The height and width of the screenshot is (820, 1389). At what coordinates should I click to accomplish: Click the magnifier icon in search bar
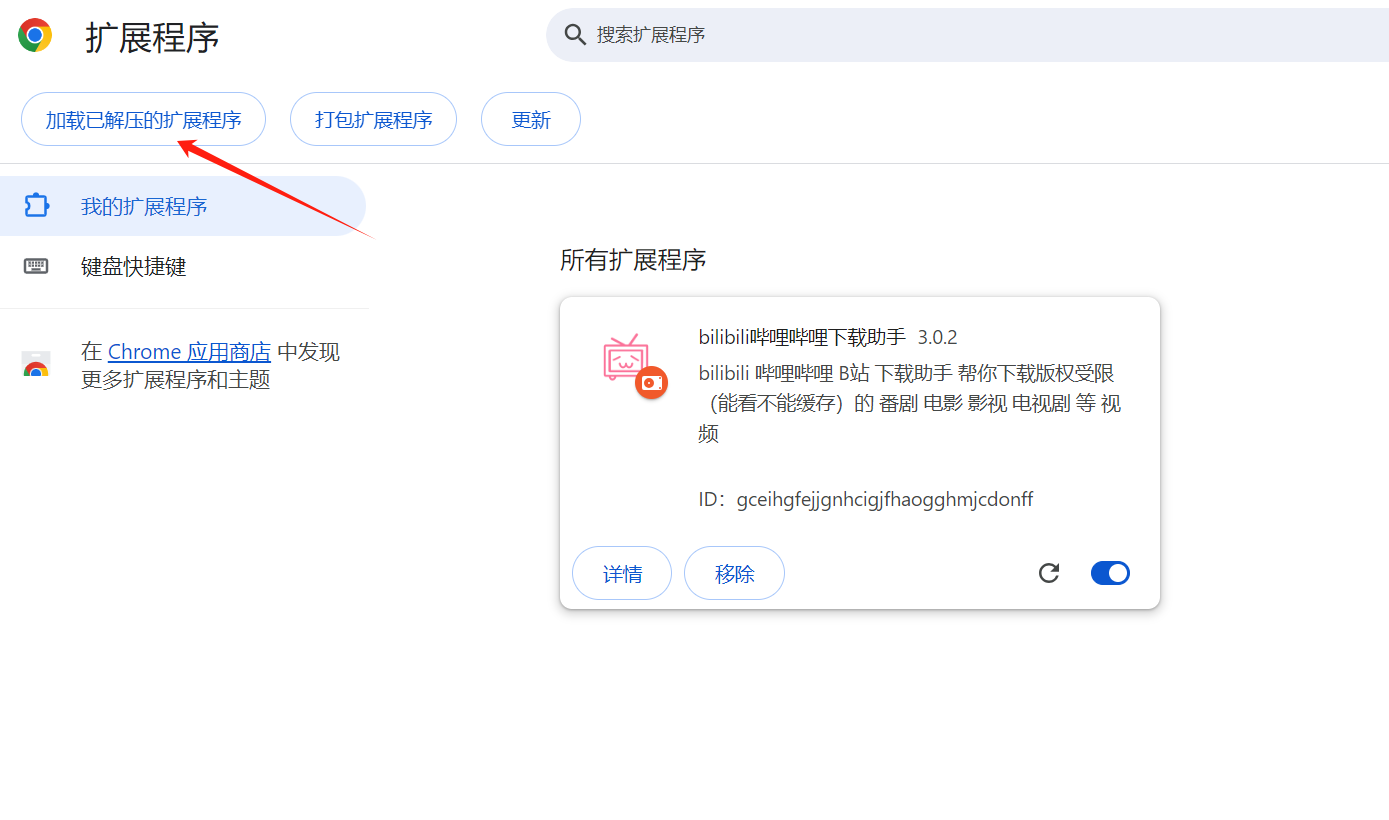tap(575, 35)
